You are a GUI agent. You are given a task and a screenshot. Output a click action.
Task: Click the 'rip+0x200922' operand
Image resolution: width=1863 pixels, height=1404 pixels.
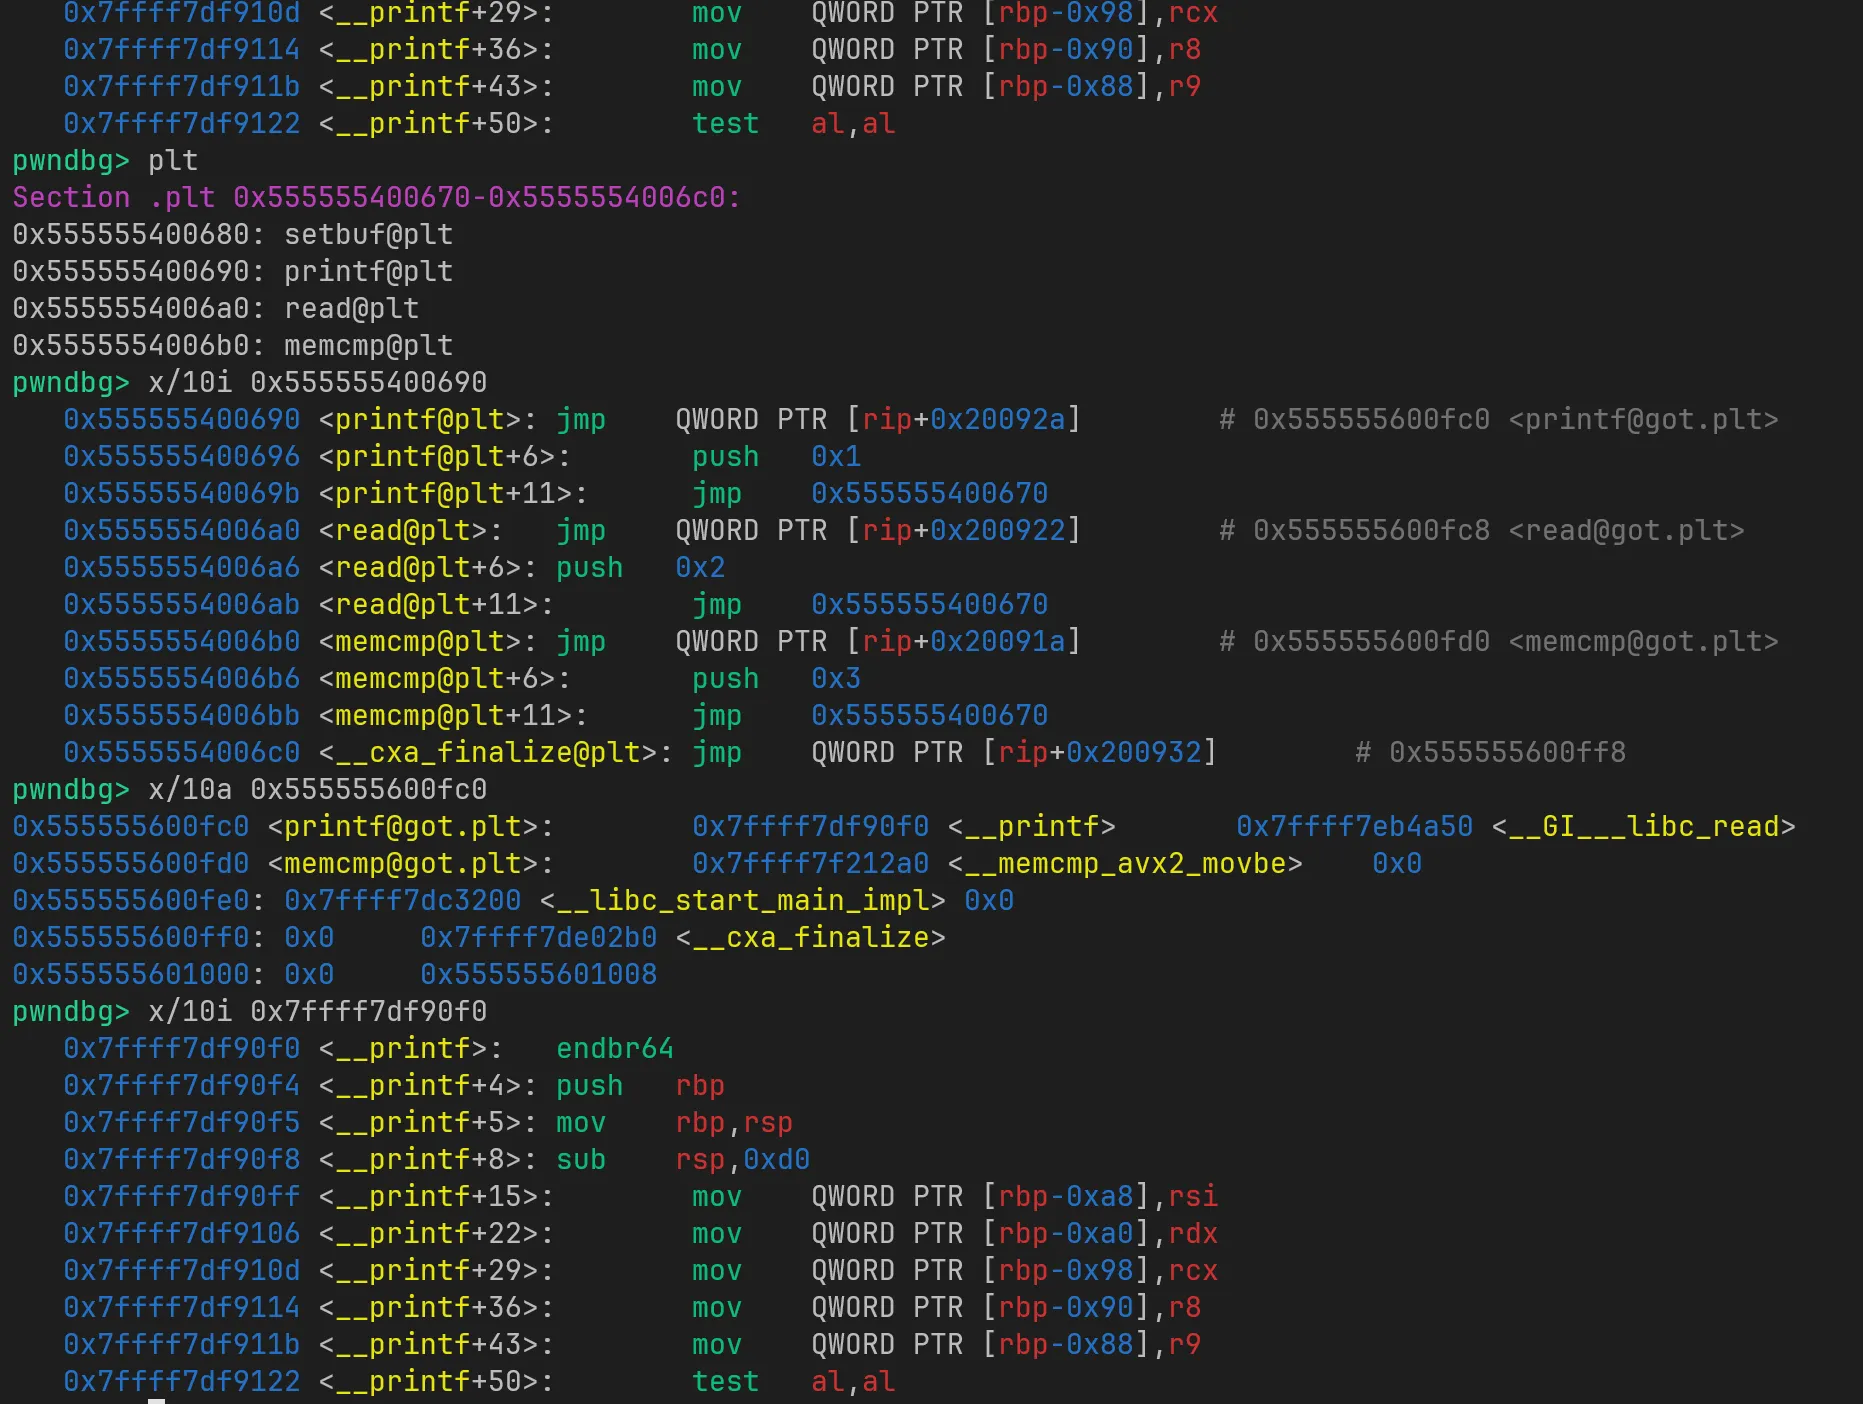point(964,531)
